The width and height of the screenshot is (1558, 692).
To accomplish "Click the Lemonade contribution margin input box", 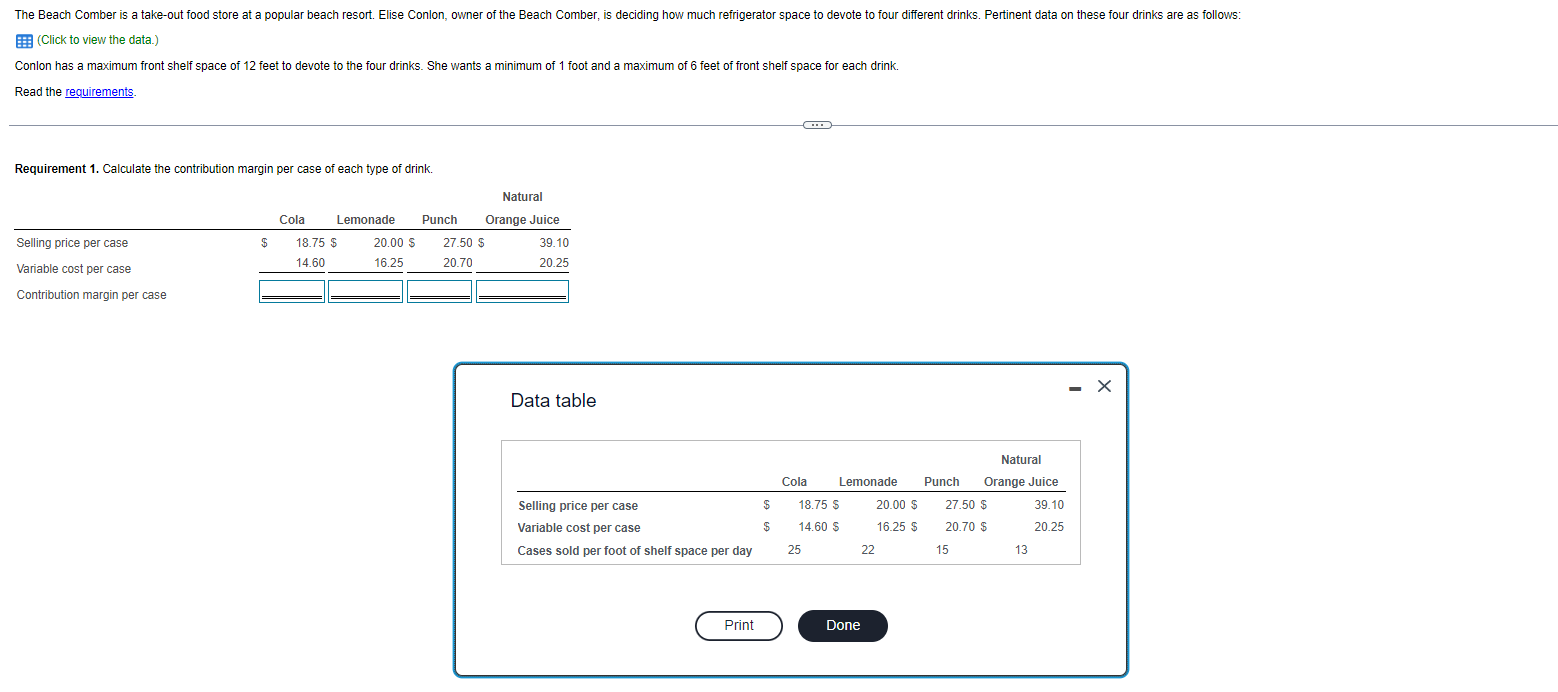I will 365,291.
